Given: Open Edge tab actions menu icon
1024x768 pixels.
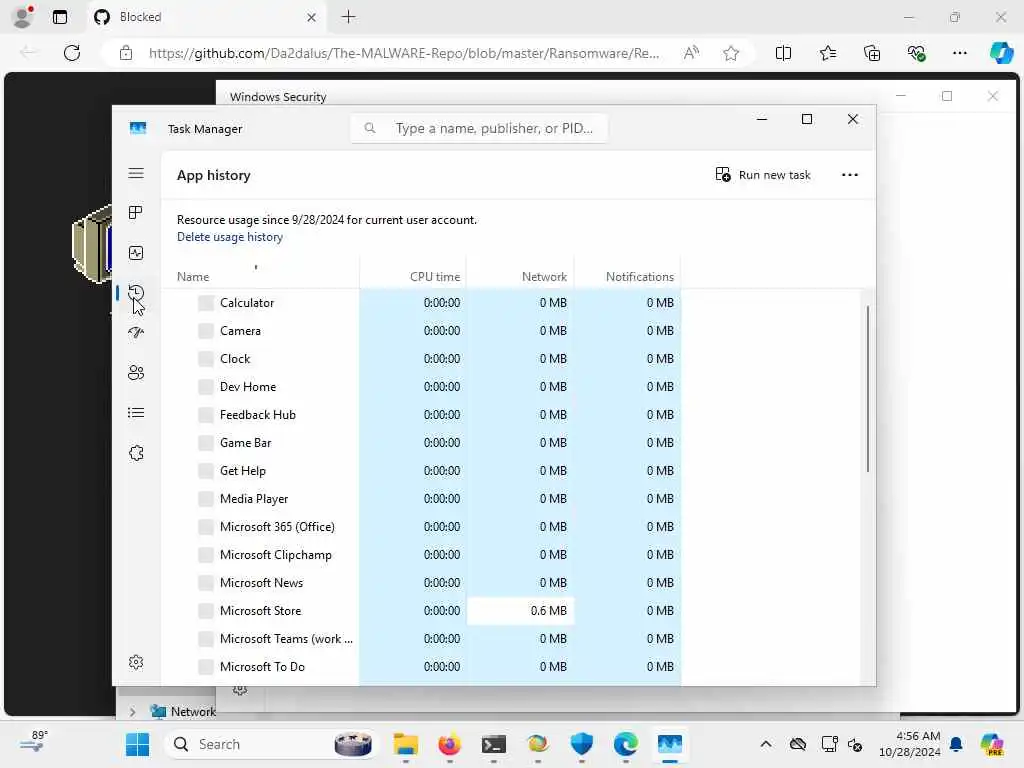Looking at the screenshot, I should (x=59, y=17).
